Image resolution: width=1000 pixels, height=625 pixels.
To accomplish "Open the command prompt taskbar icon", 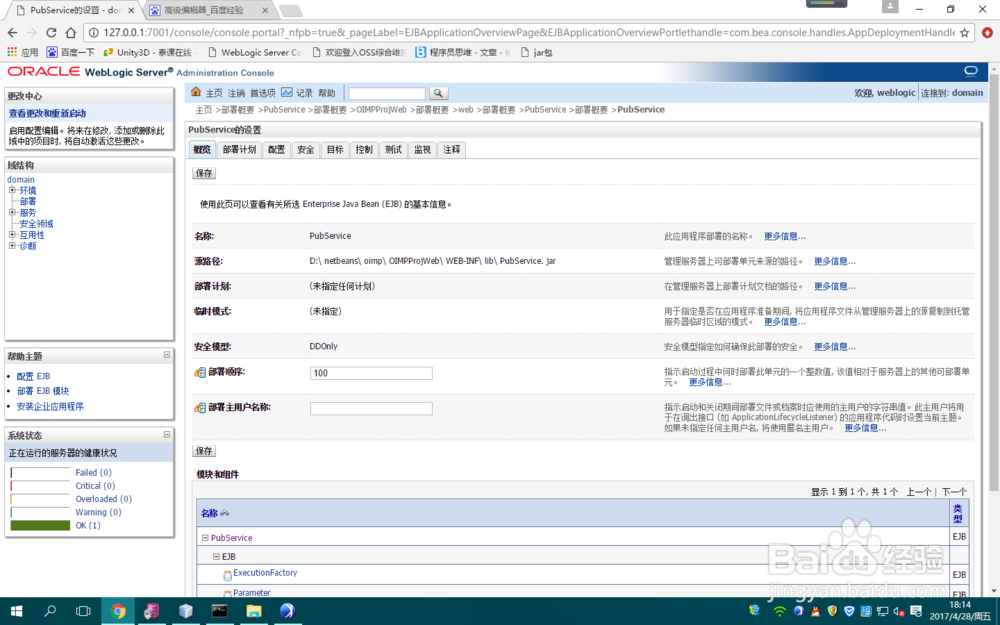I will click(219, 611).
